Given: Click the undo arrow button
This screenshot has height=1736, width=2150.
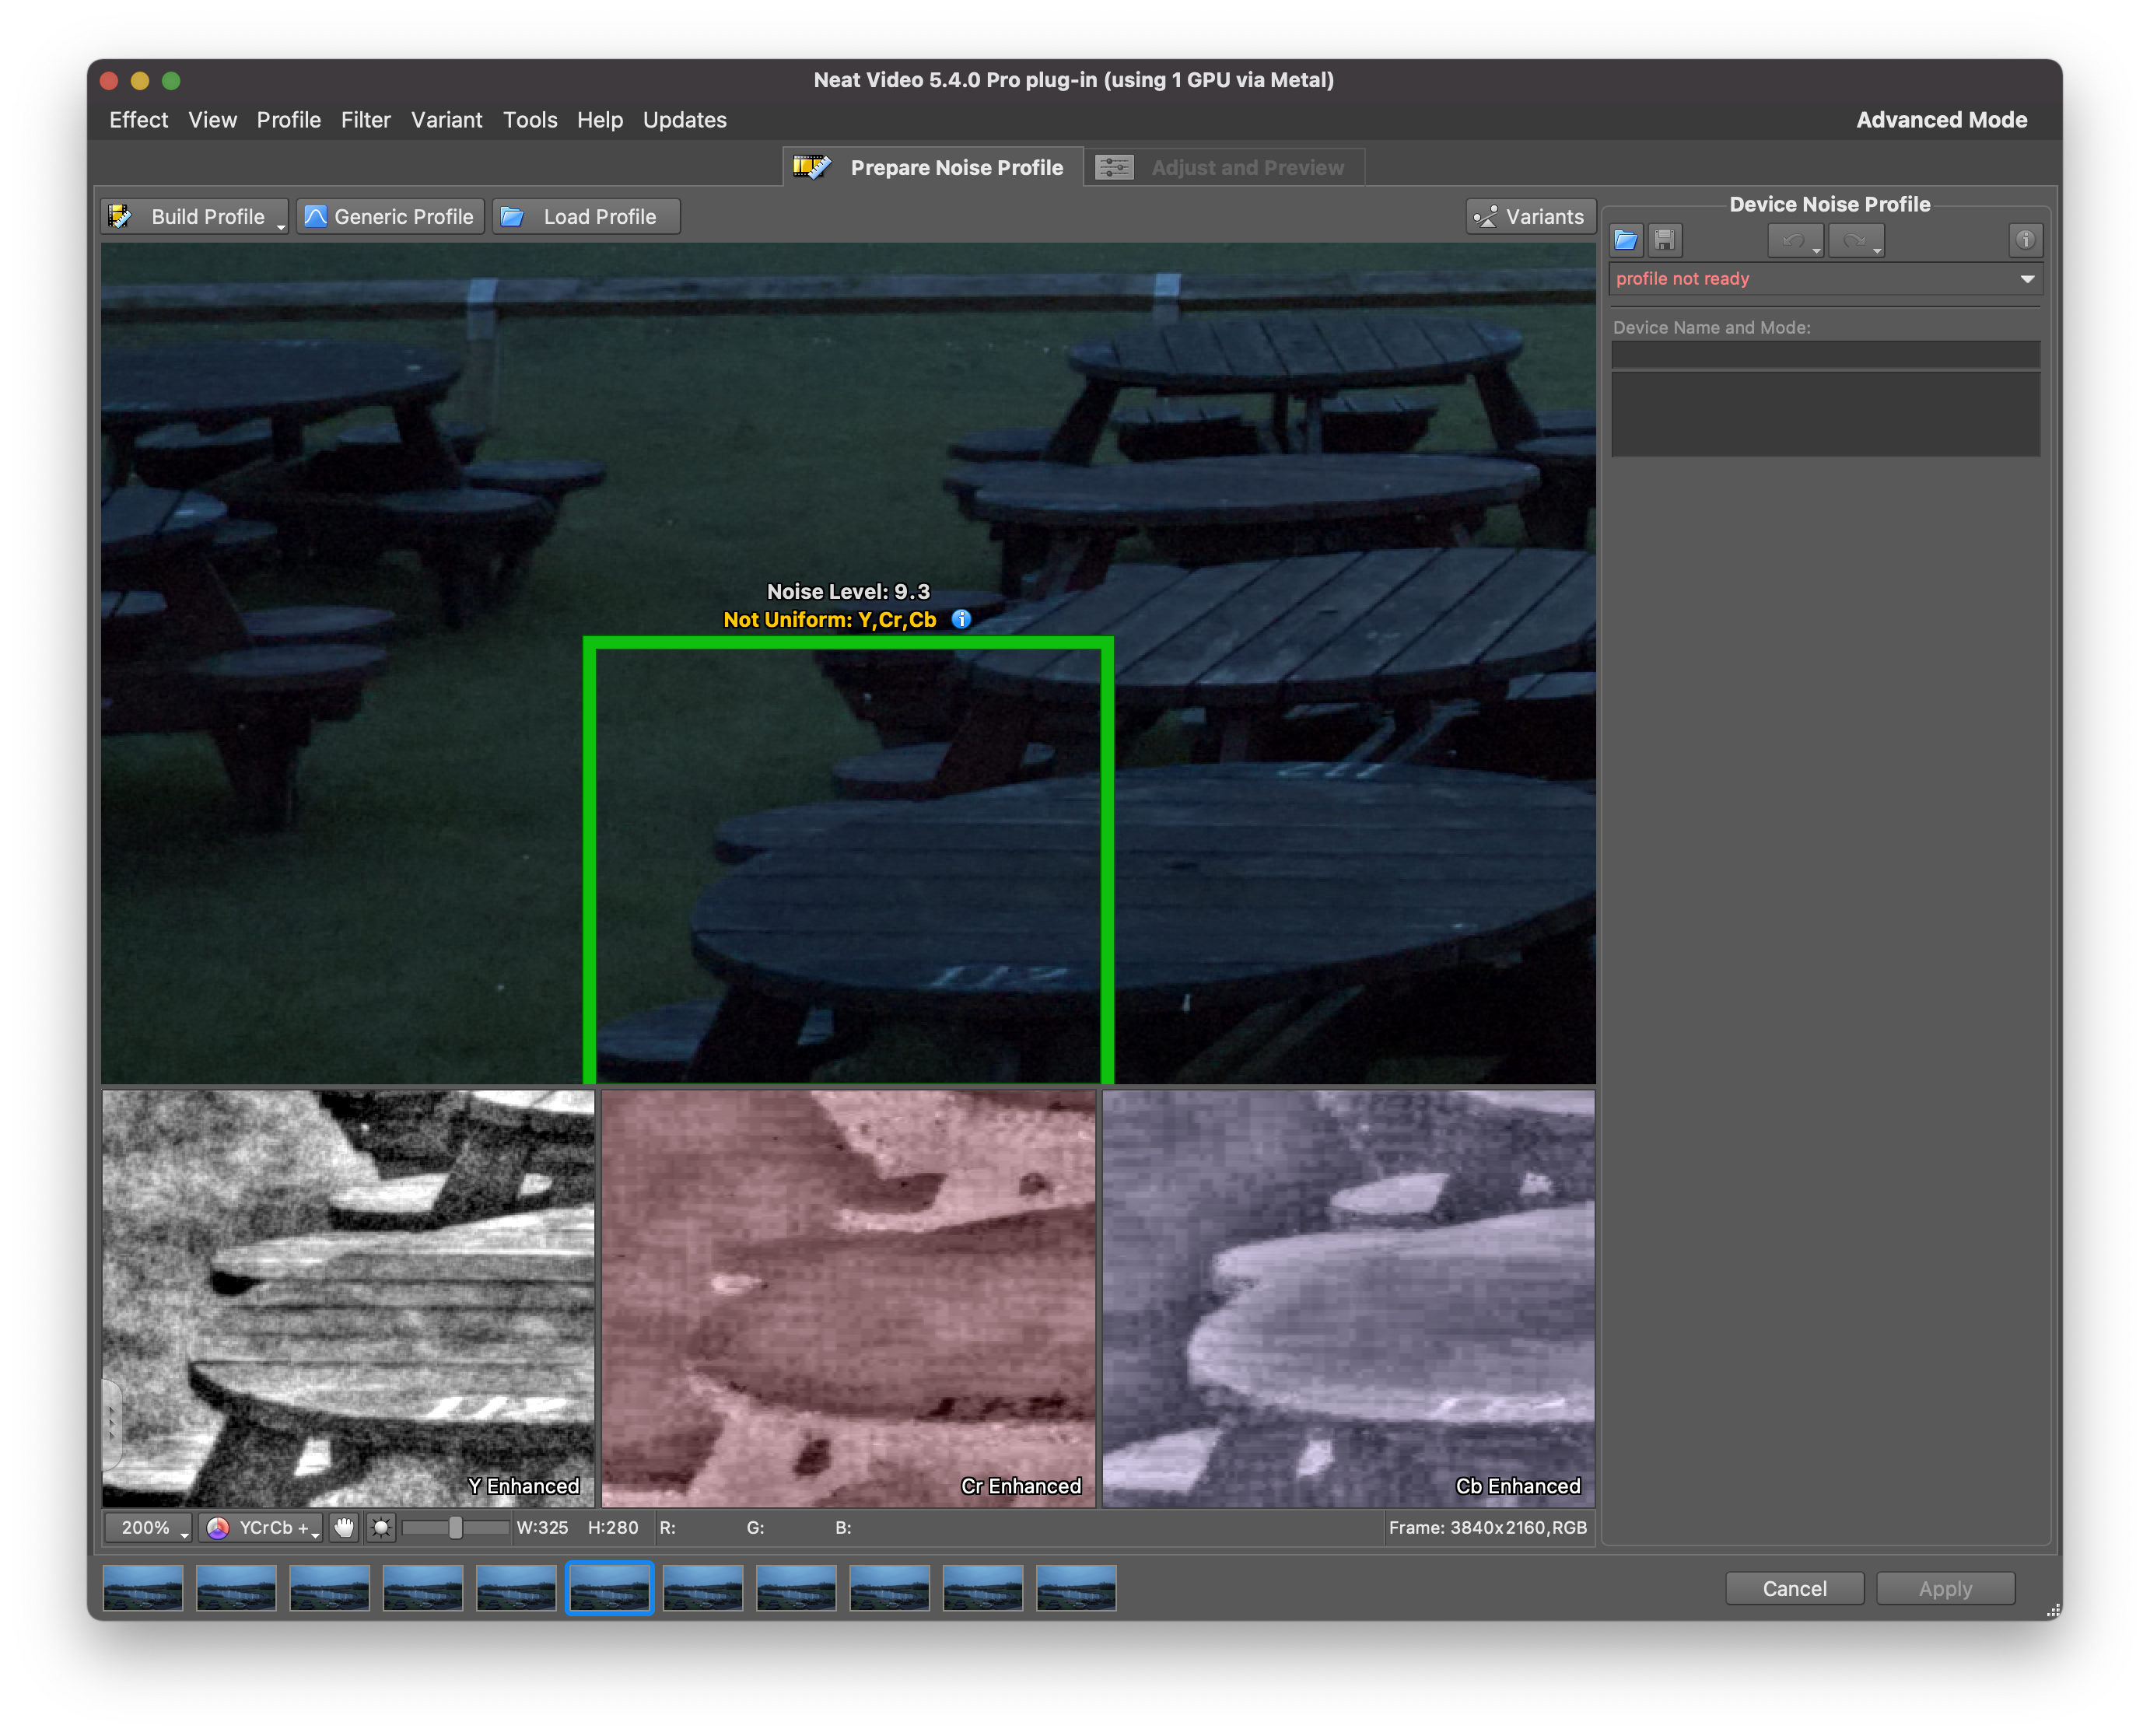Looking at the screenshot, I should pyautogui.click(x=1793, y=240).
